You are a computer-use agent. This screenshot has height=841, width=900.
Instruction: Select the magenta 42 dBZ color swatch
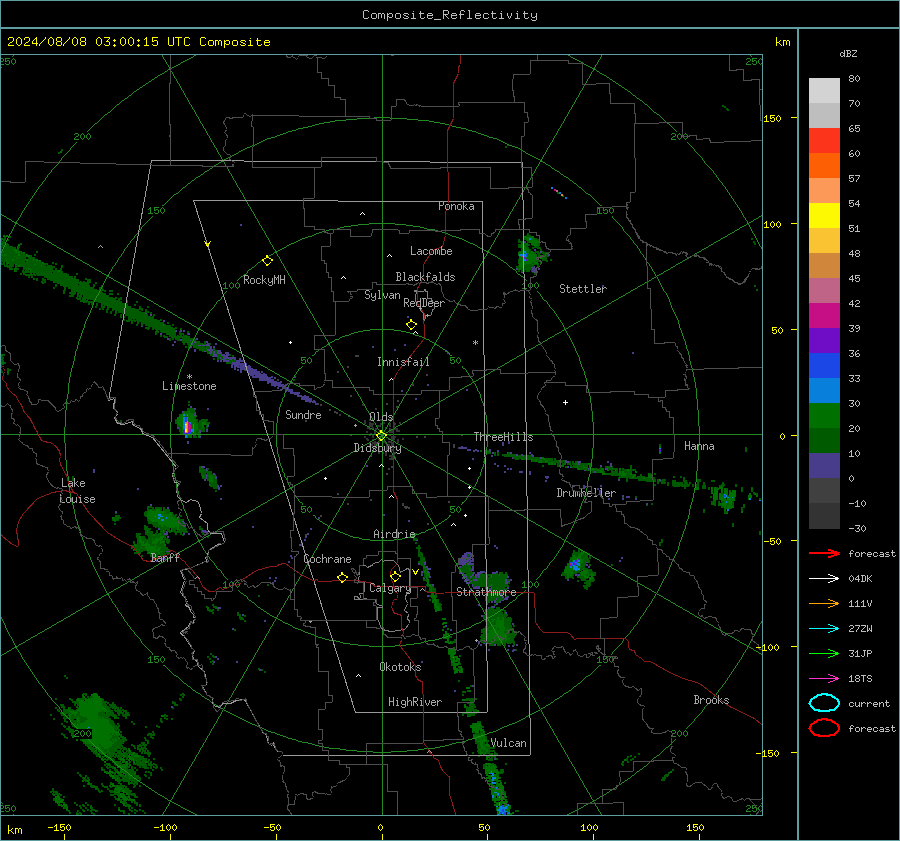tap(824, 316)
